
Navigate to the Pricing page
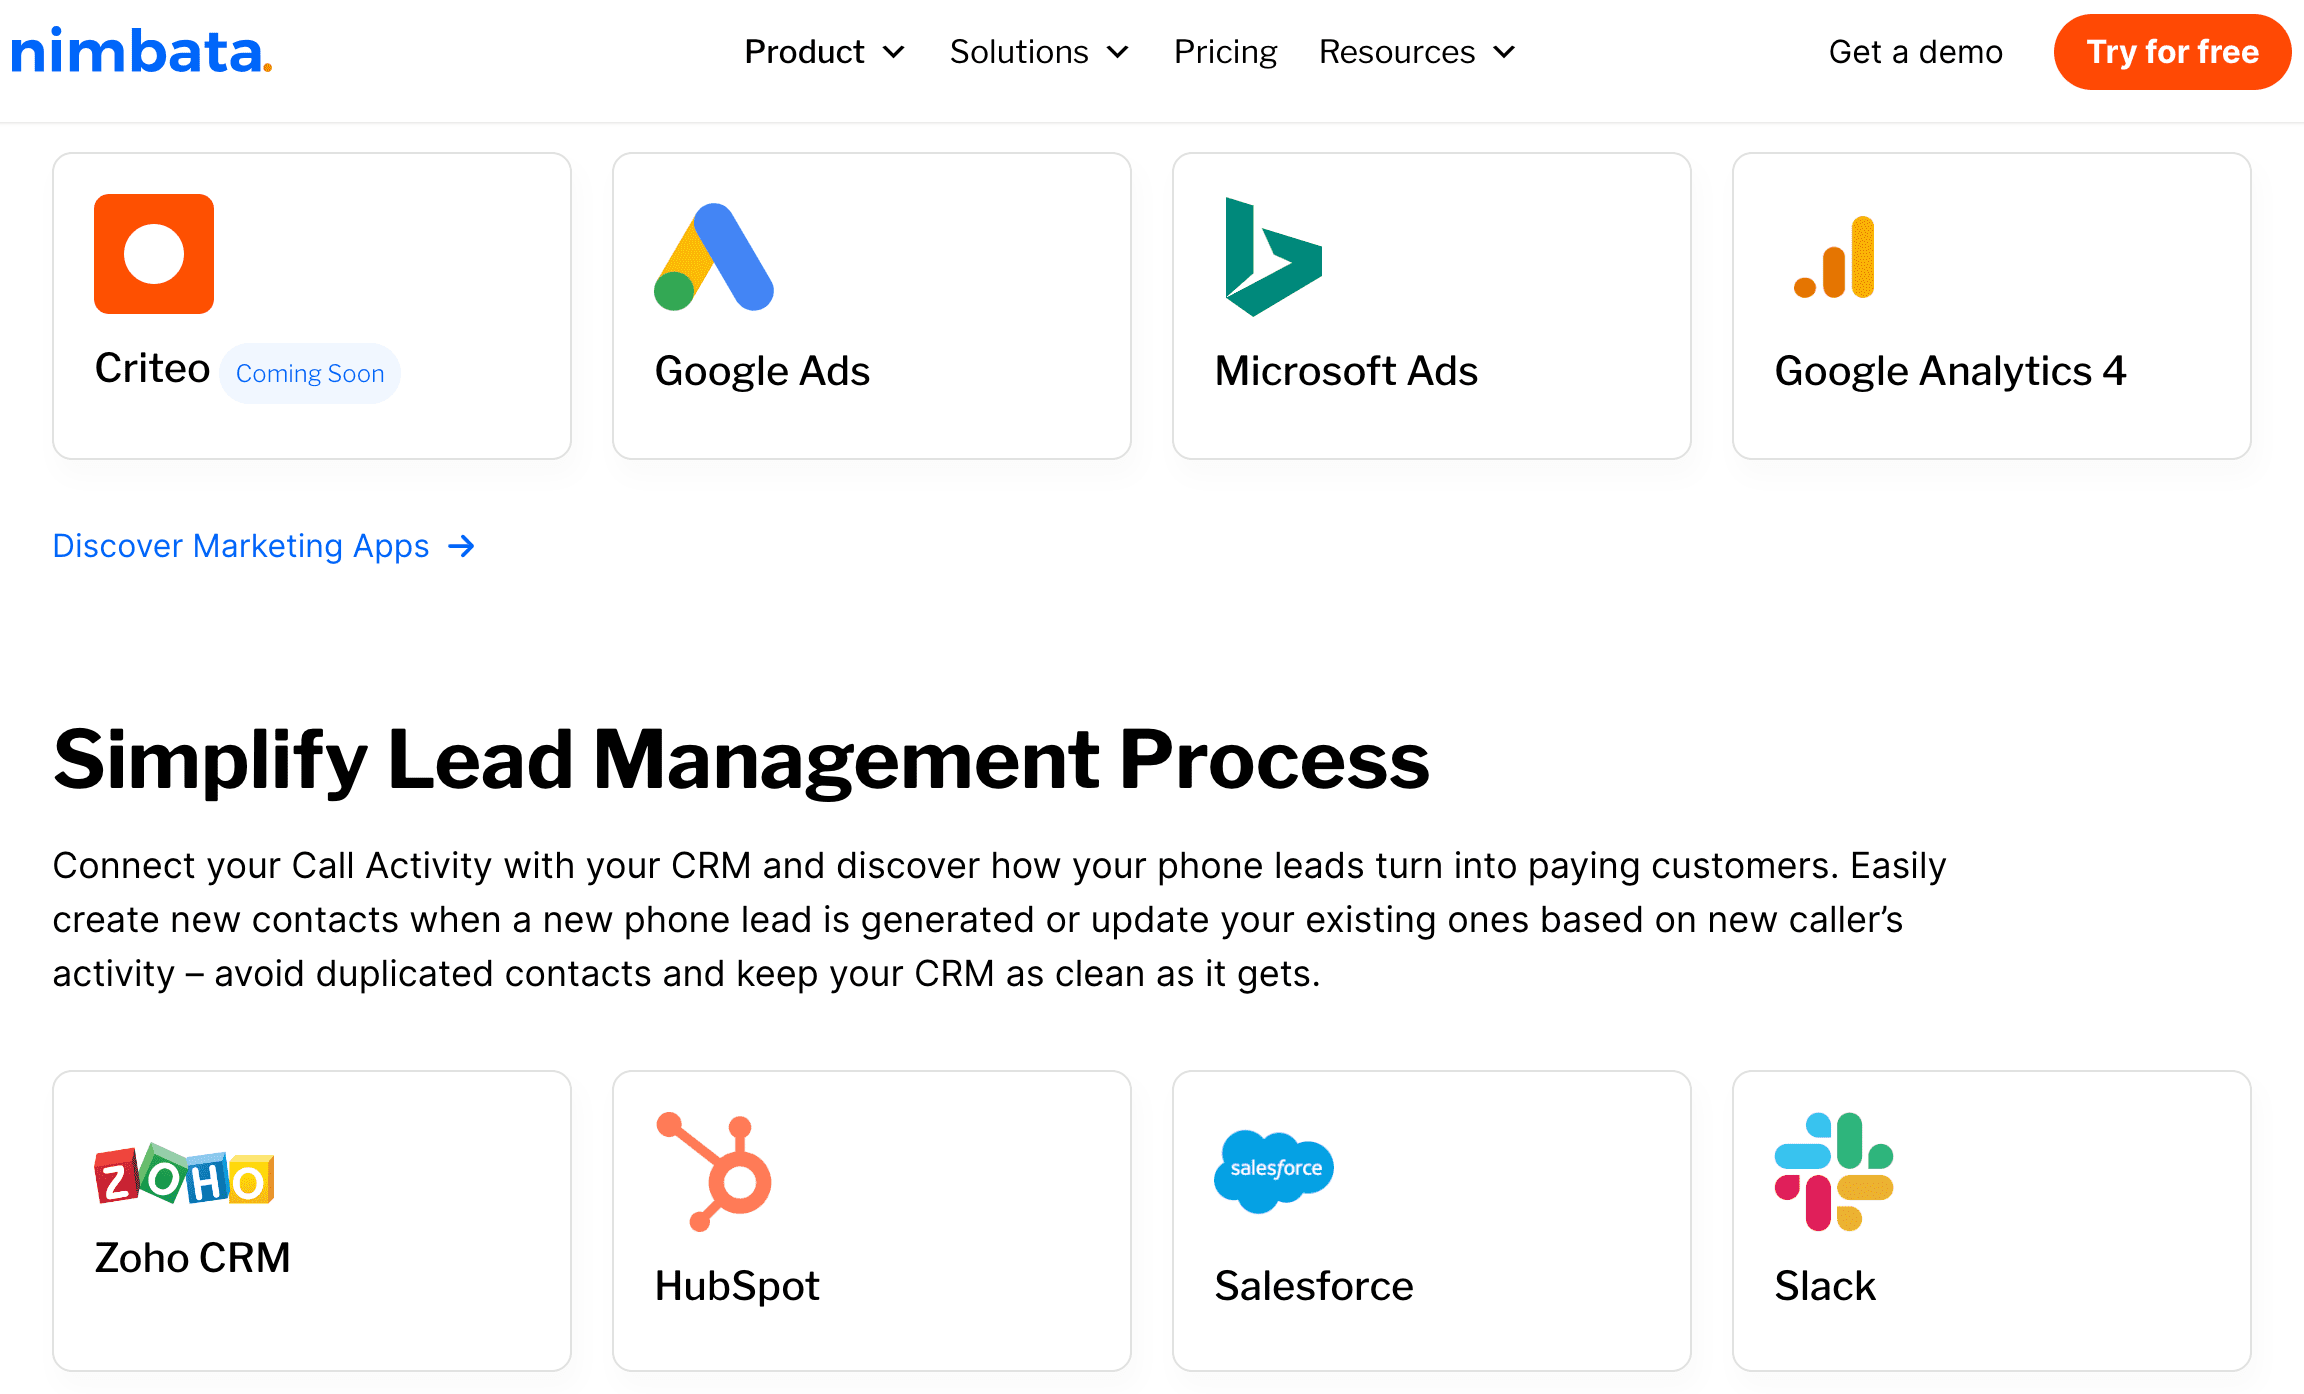coord(1225,52)
